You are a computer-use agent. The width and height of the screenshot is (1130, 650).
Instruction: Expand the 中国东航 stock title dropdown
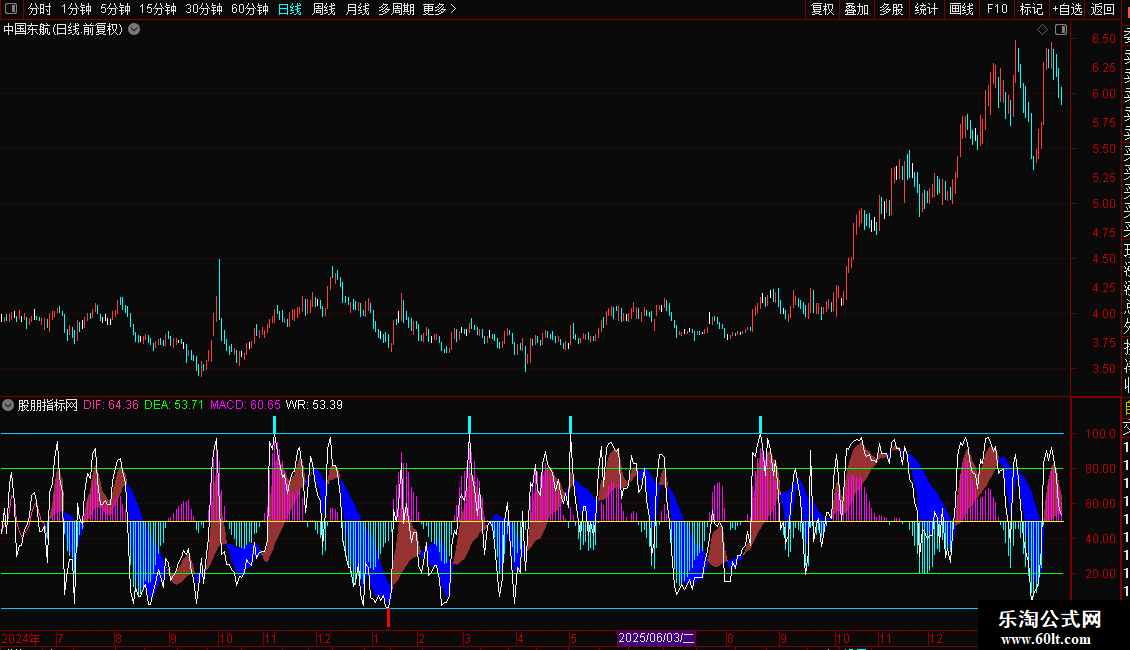pyautogui.click(x=134, y=30)
